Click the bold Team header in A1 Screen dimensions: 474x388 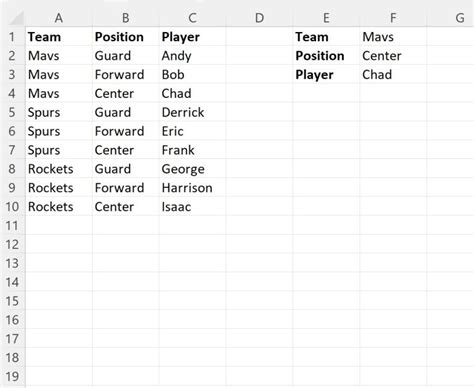pos(44,37)
